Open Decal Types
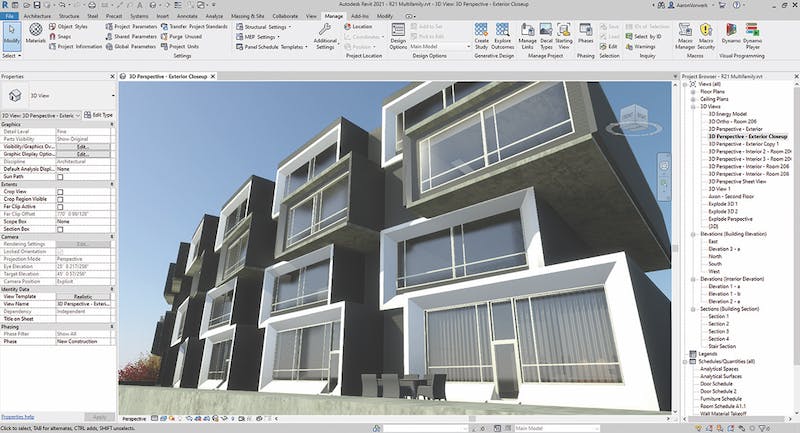 546,36
